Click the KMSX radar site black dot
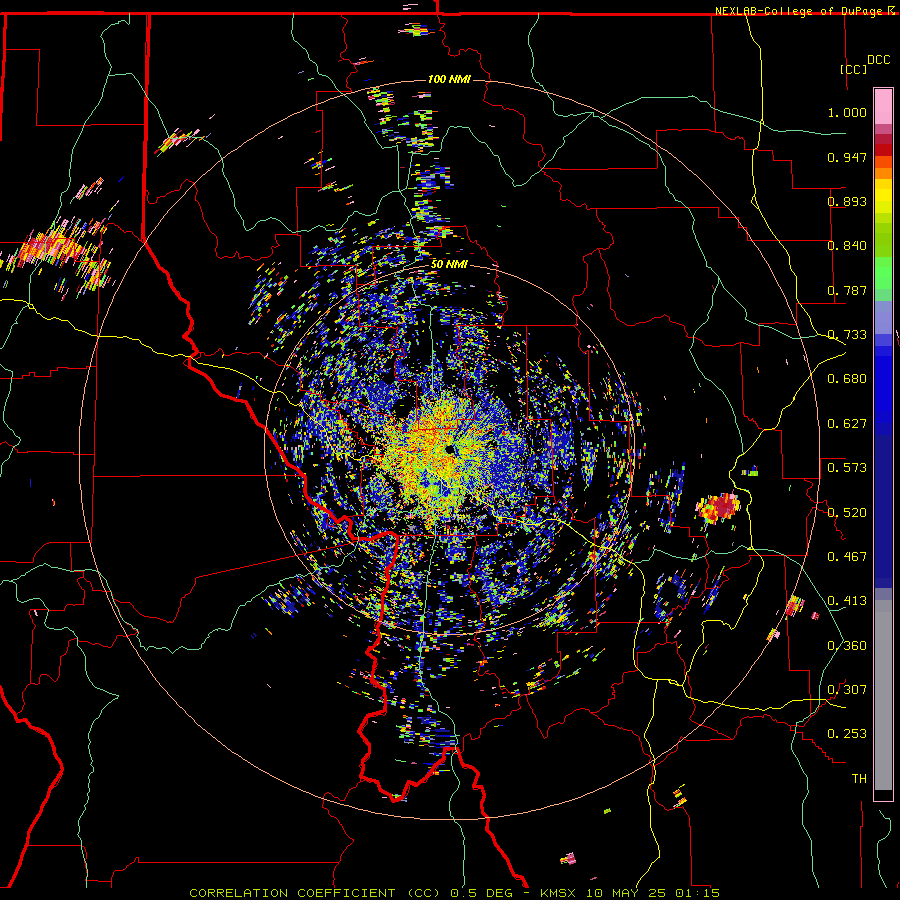Image resolution: width=900 pixels, height=900 pixels. click(449, 449)
